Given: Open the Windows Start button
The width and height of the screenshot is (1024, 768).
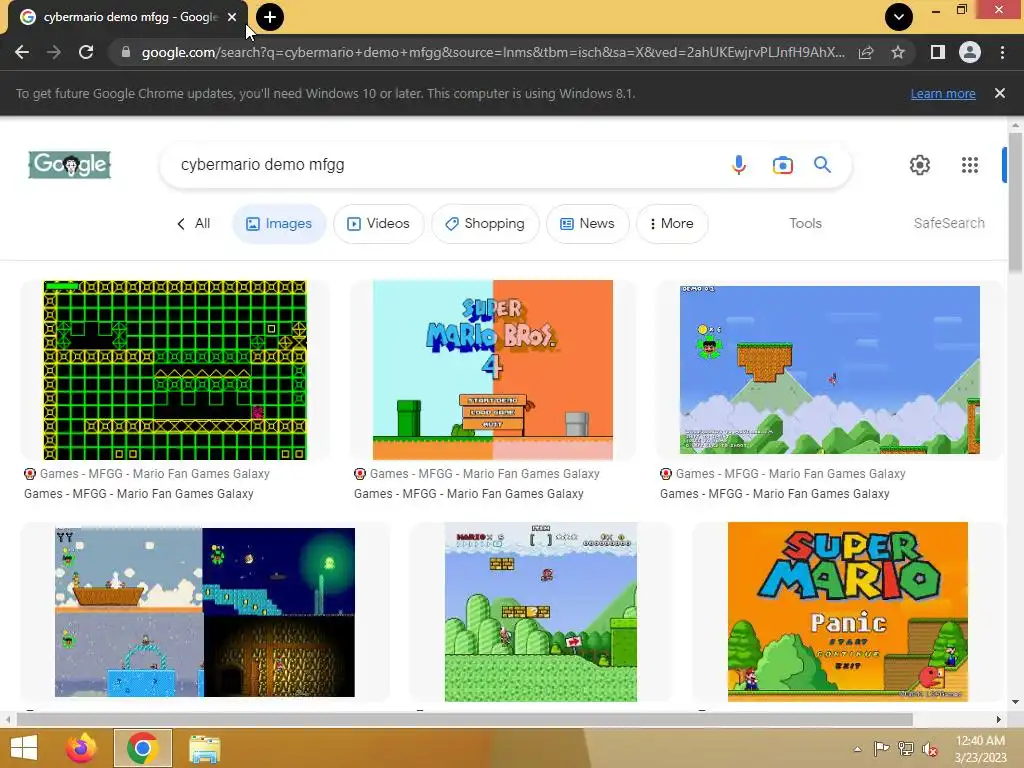Looking at the screenshot, I should 24,748.
